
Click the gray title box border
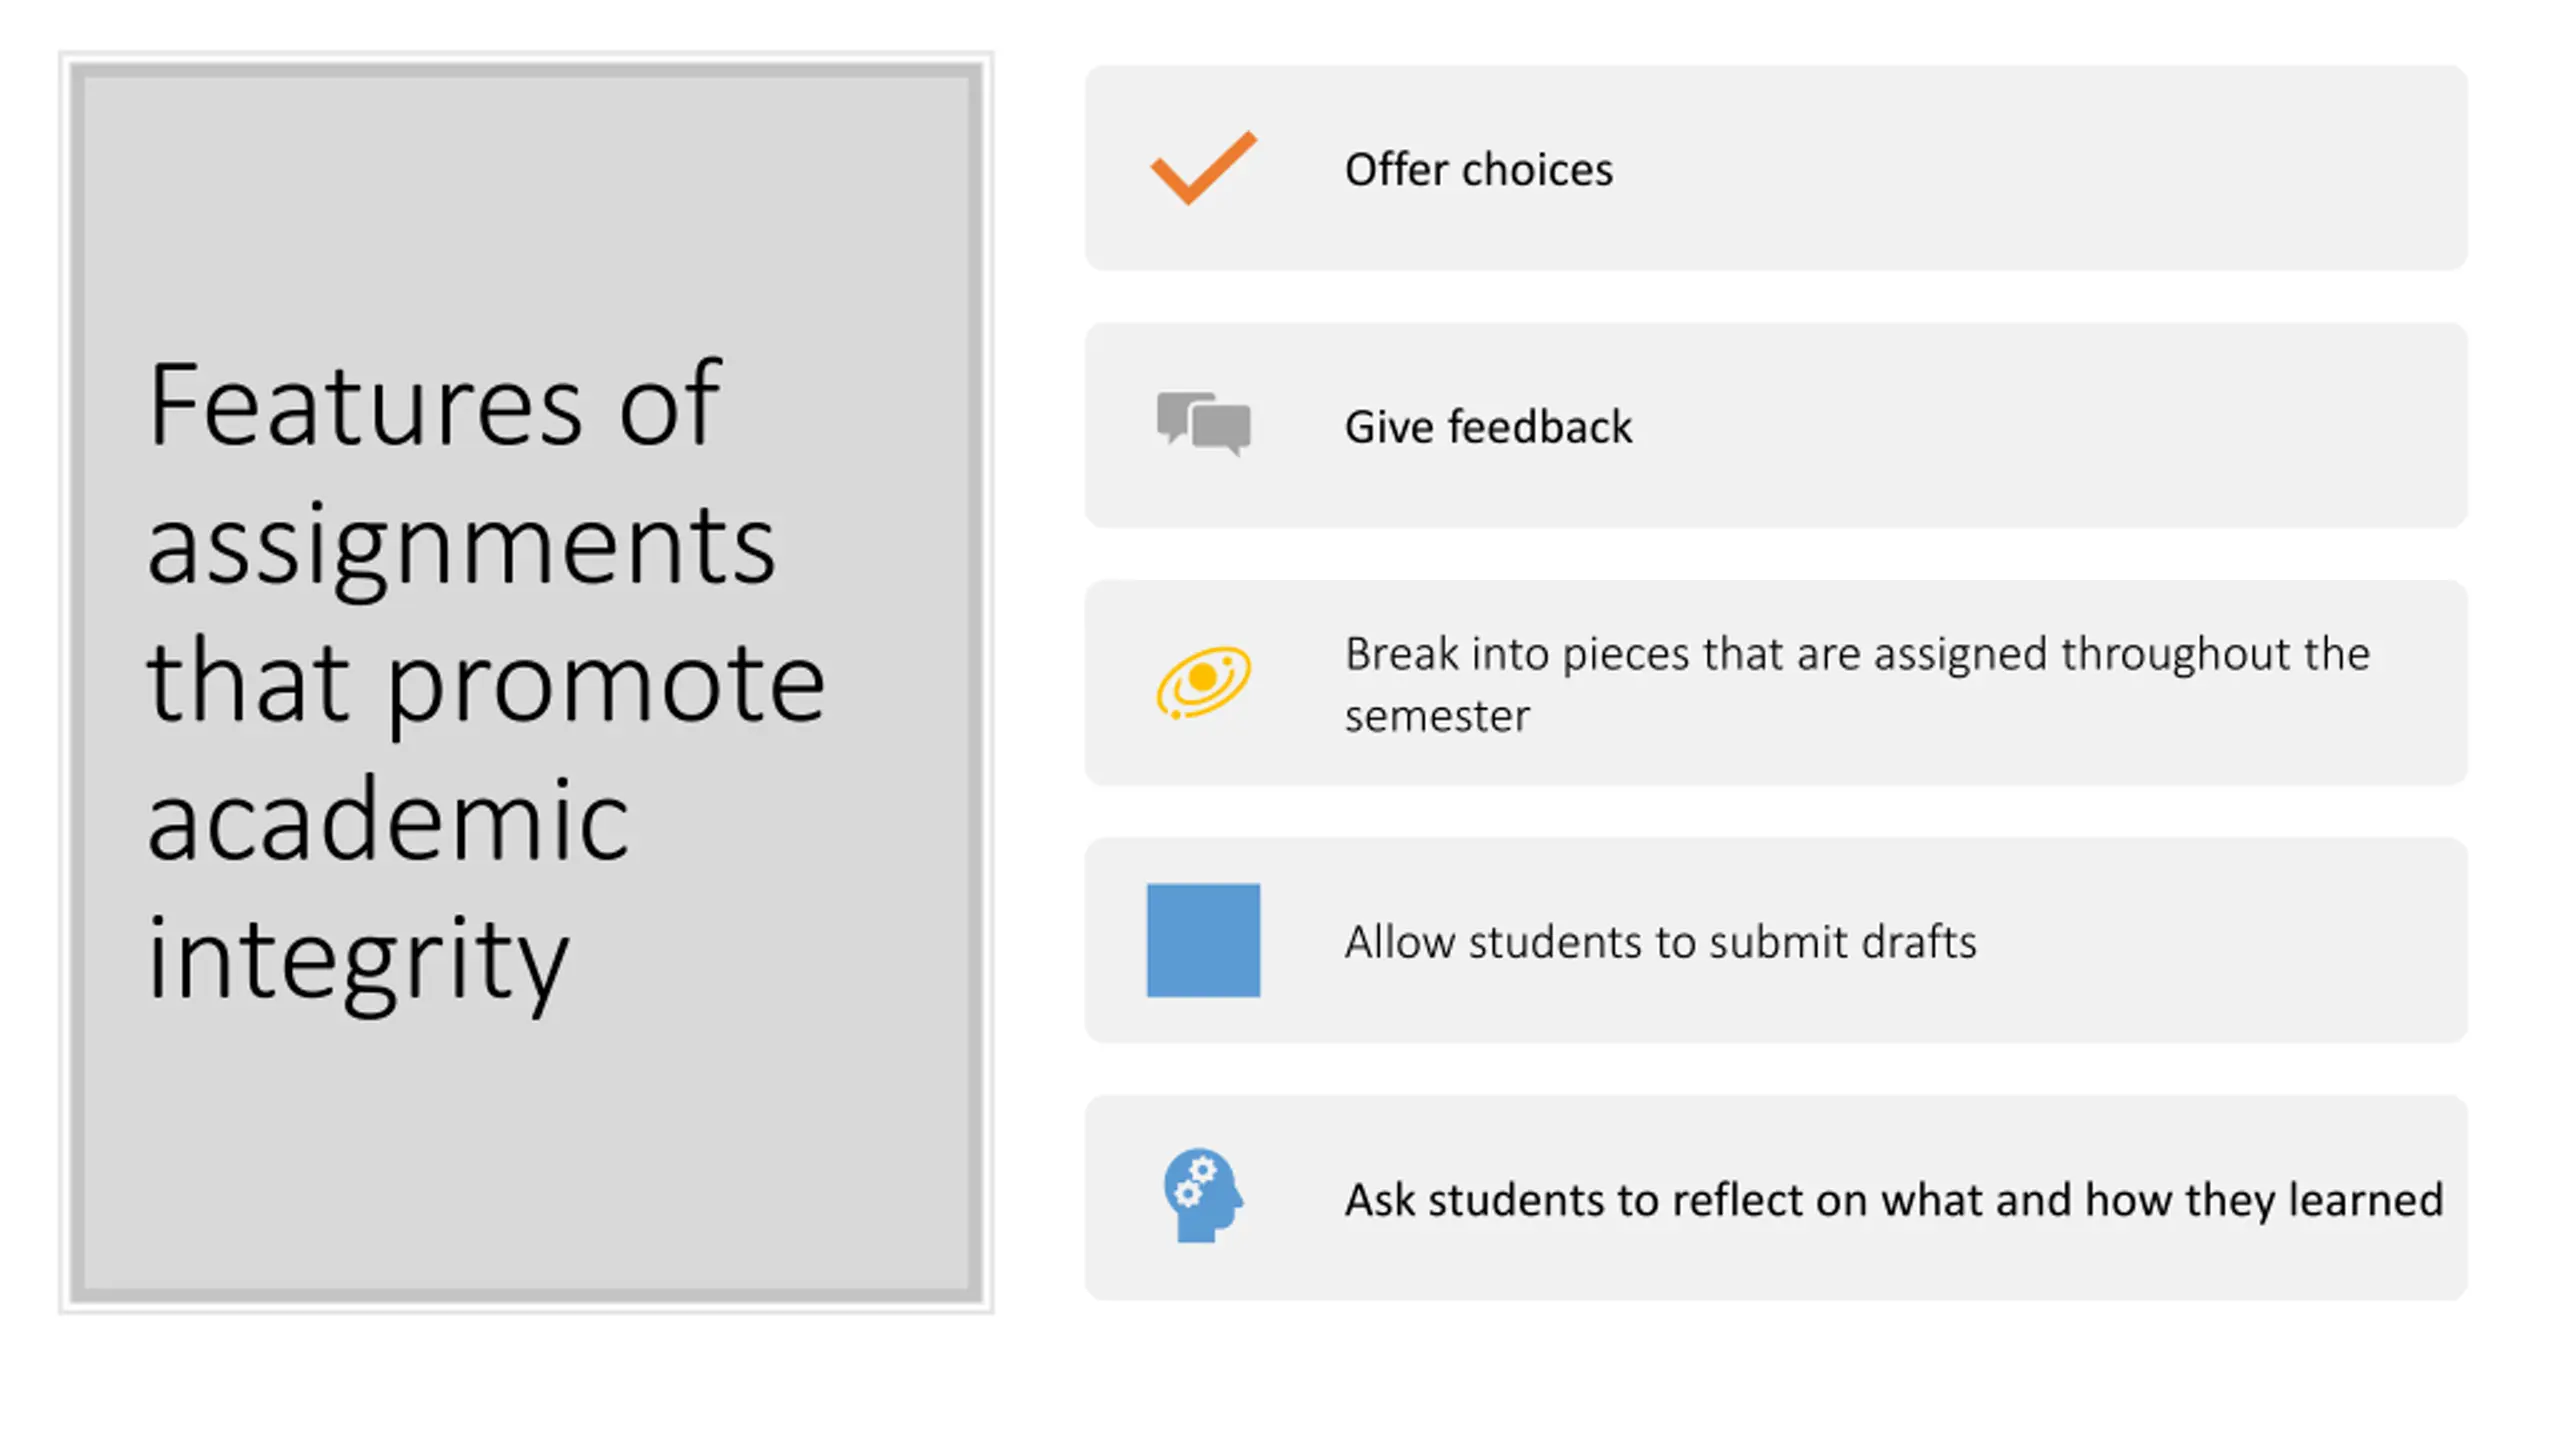tap(526, 69)
